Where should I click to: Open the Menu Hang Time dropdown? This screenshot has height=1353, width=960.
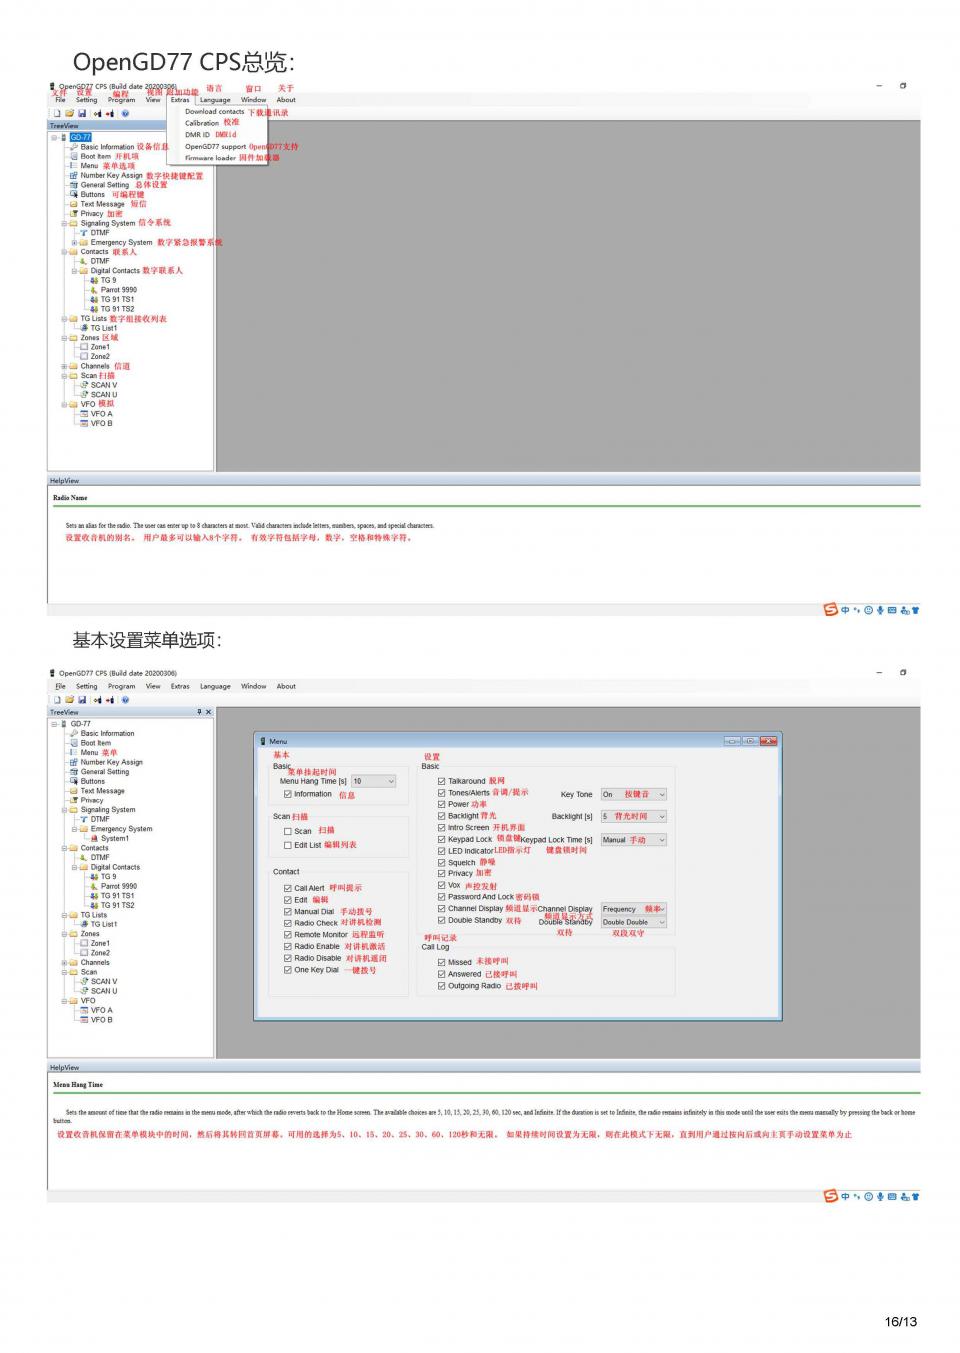390,781
